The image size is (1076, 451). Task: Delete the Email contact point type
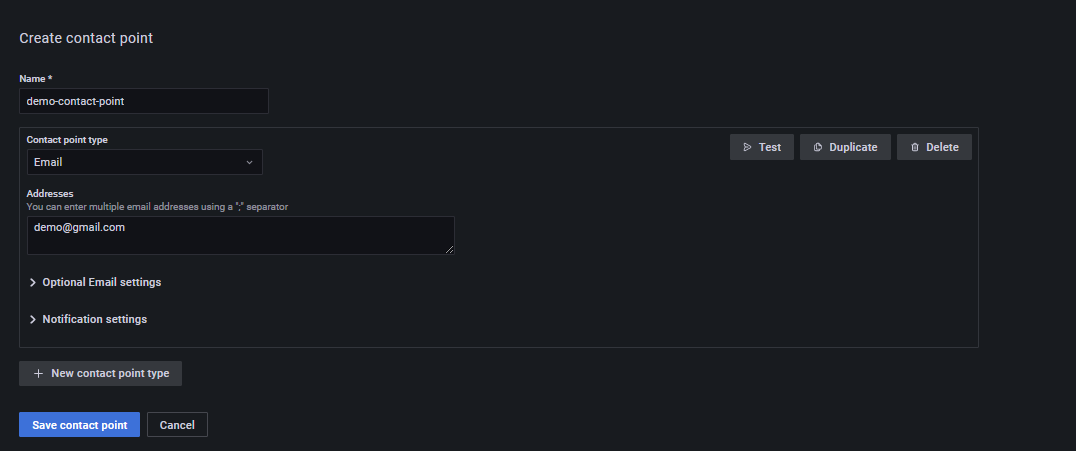tap(934, 147)
